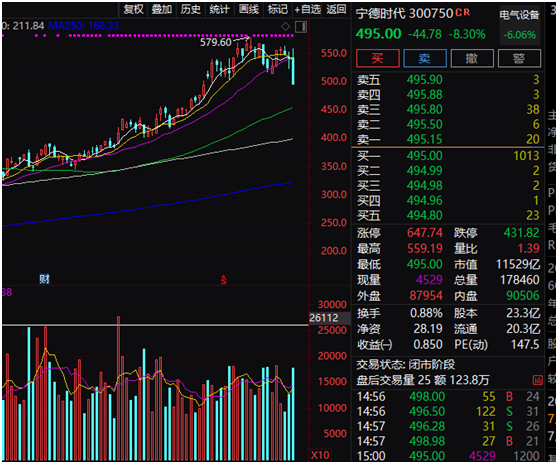Viewport: 558px width, 464px height.
Task: Click the blue 卖 sell button
Action: point(425,58)
